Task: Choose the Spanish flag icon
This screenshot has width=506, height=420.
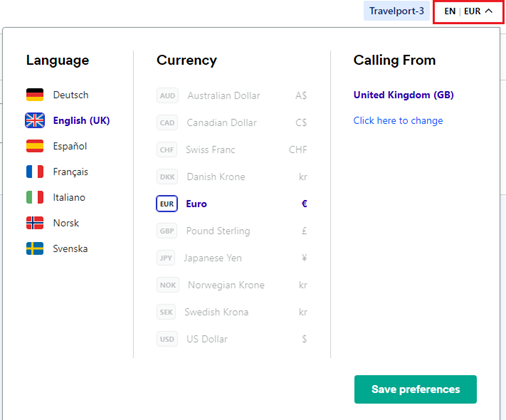Action: tap(35, 146)
